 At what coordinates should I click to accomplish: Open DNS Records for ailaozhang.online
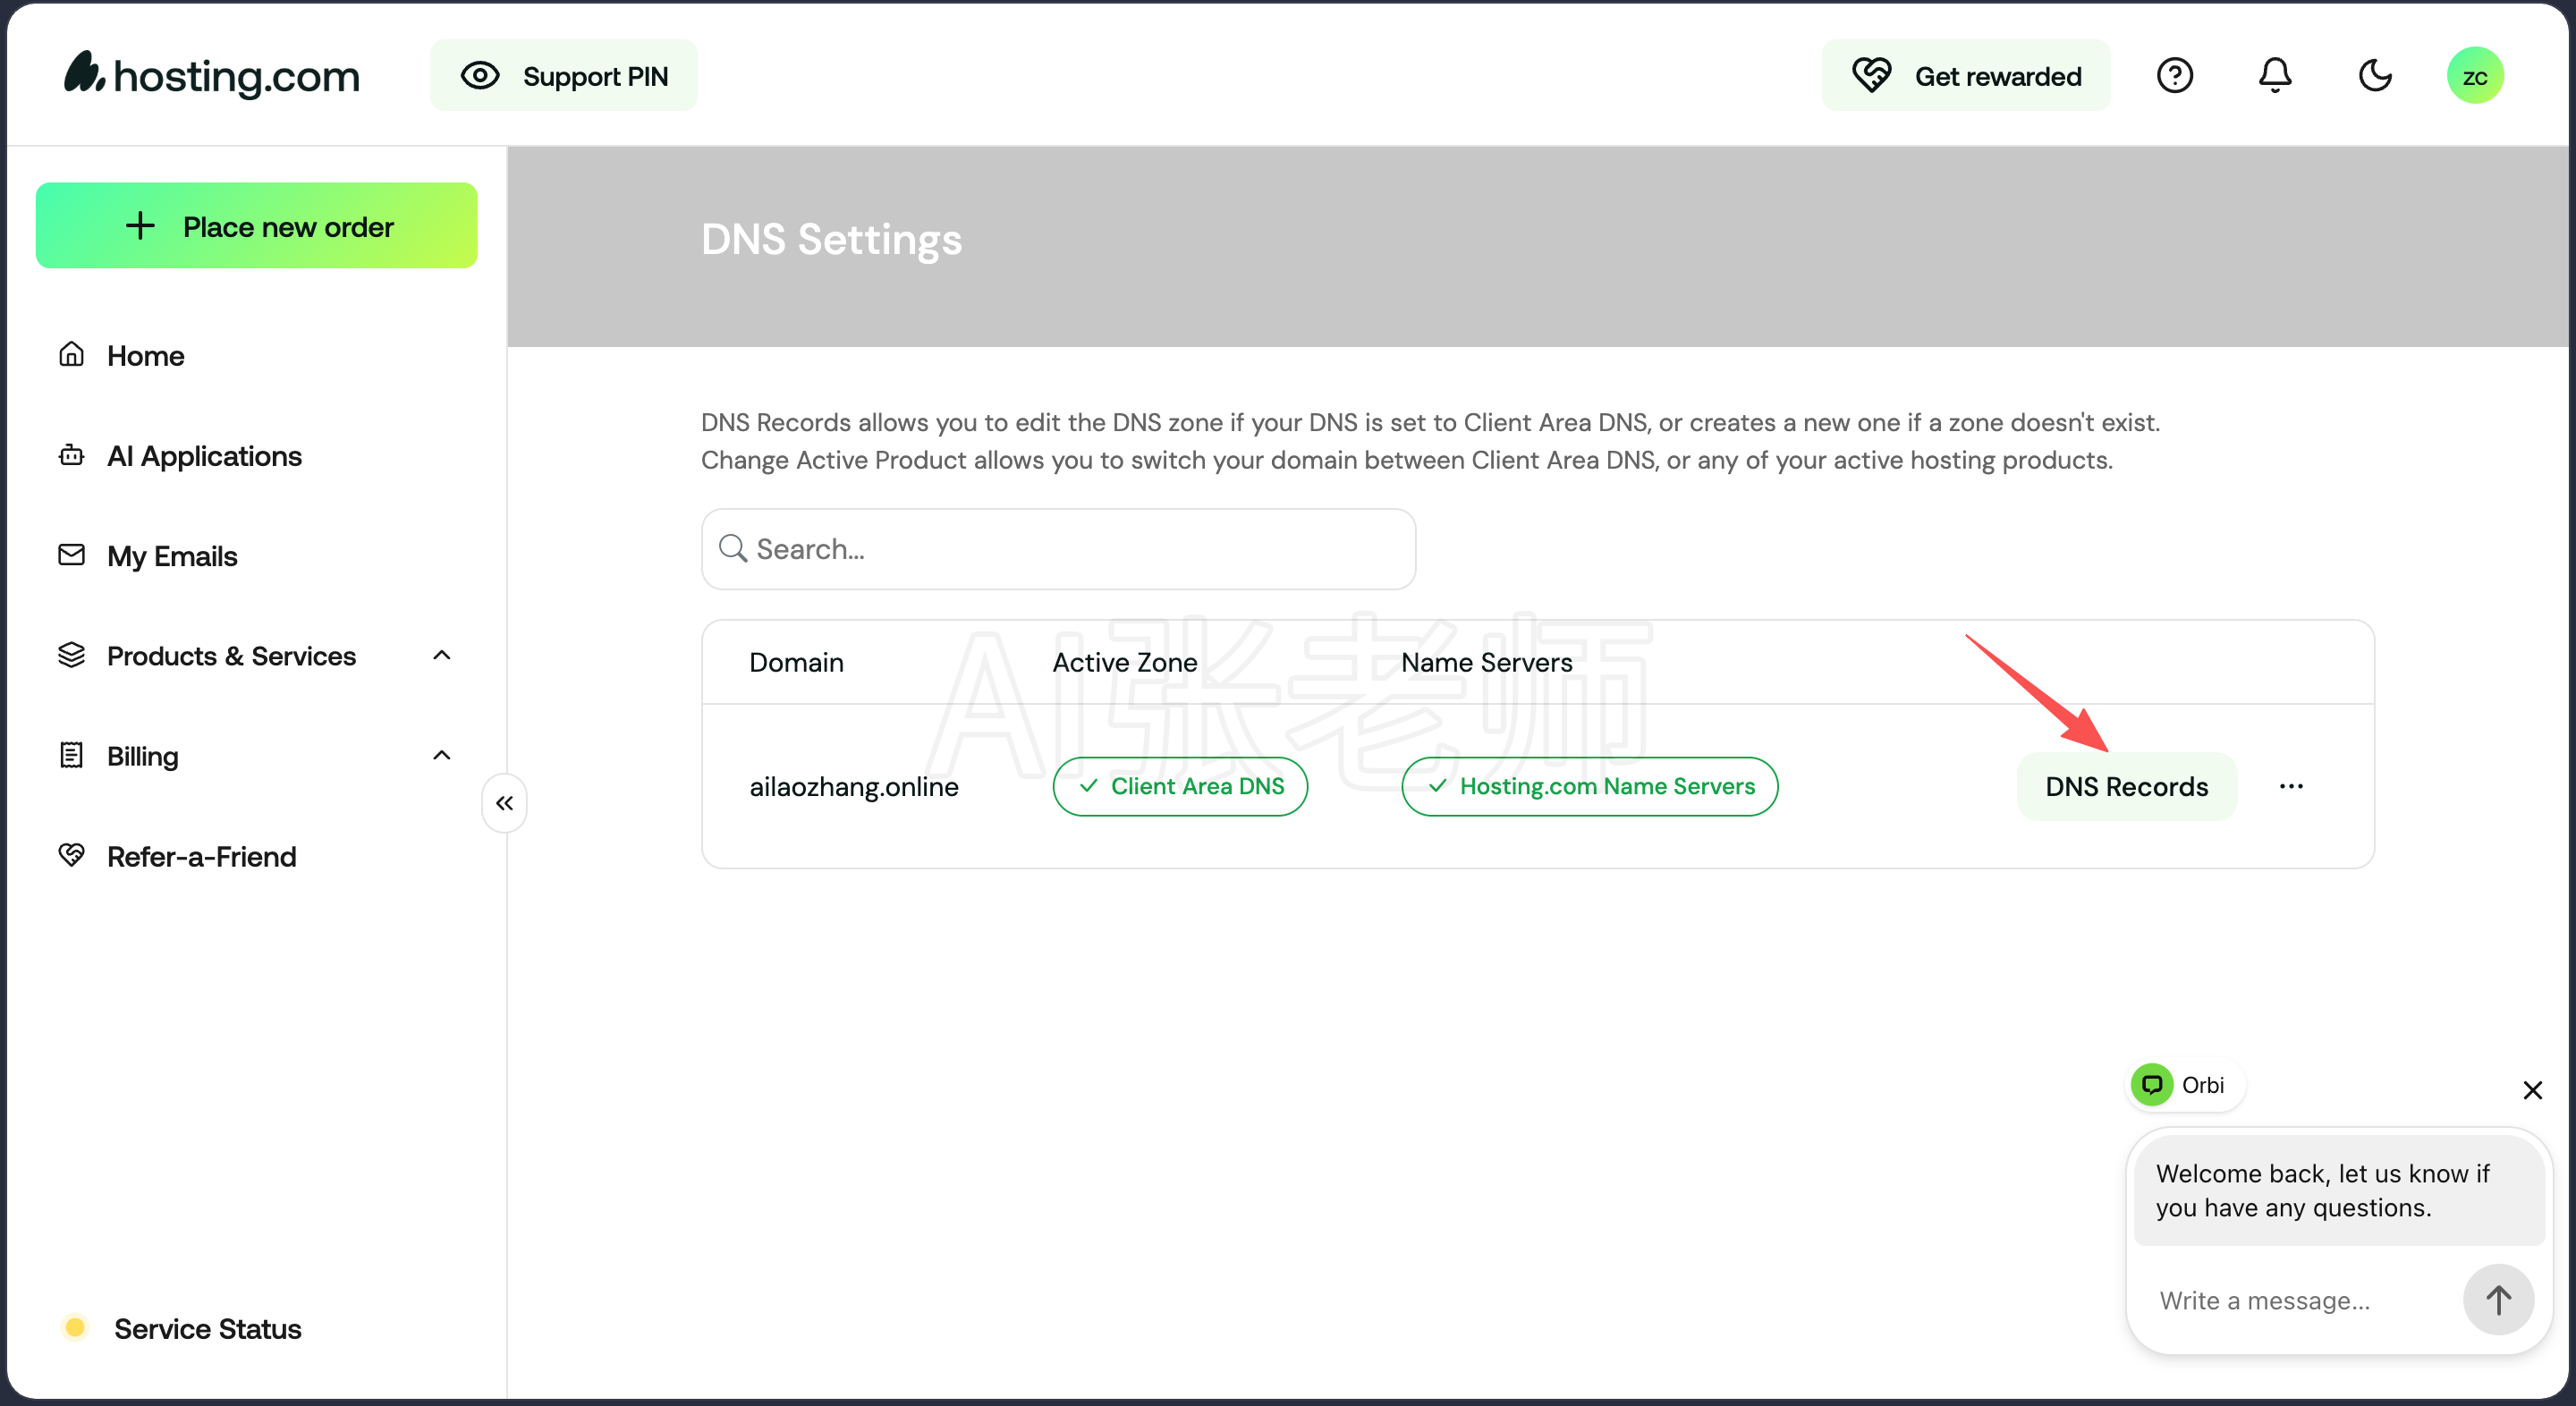pos(2127,787)
